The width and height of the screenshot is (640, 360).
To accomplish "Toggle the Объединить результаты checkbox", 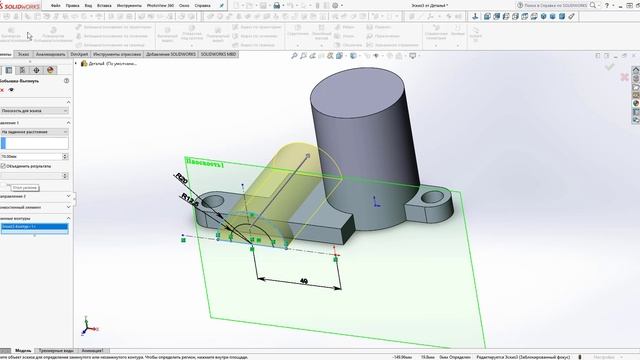I will coord(3,166).
